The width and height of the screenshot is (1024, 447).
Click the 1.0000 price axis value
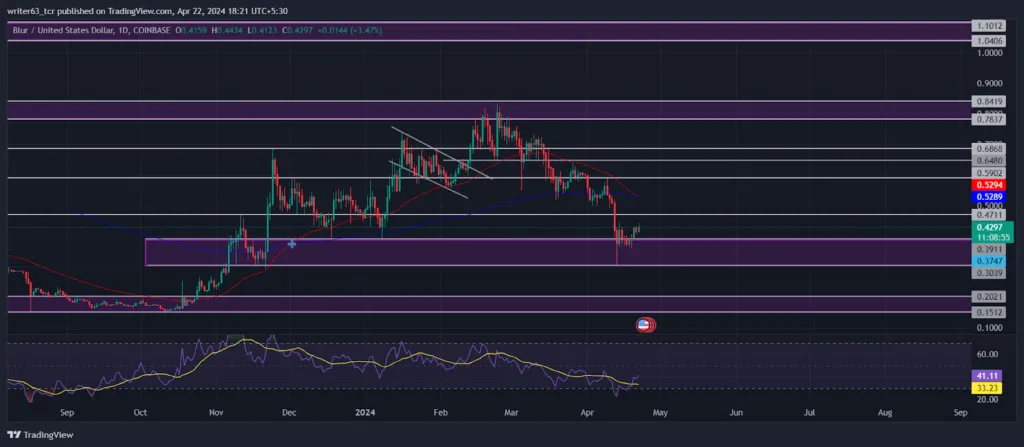pyautogui.click(x=987, y=53)
